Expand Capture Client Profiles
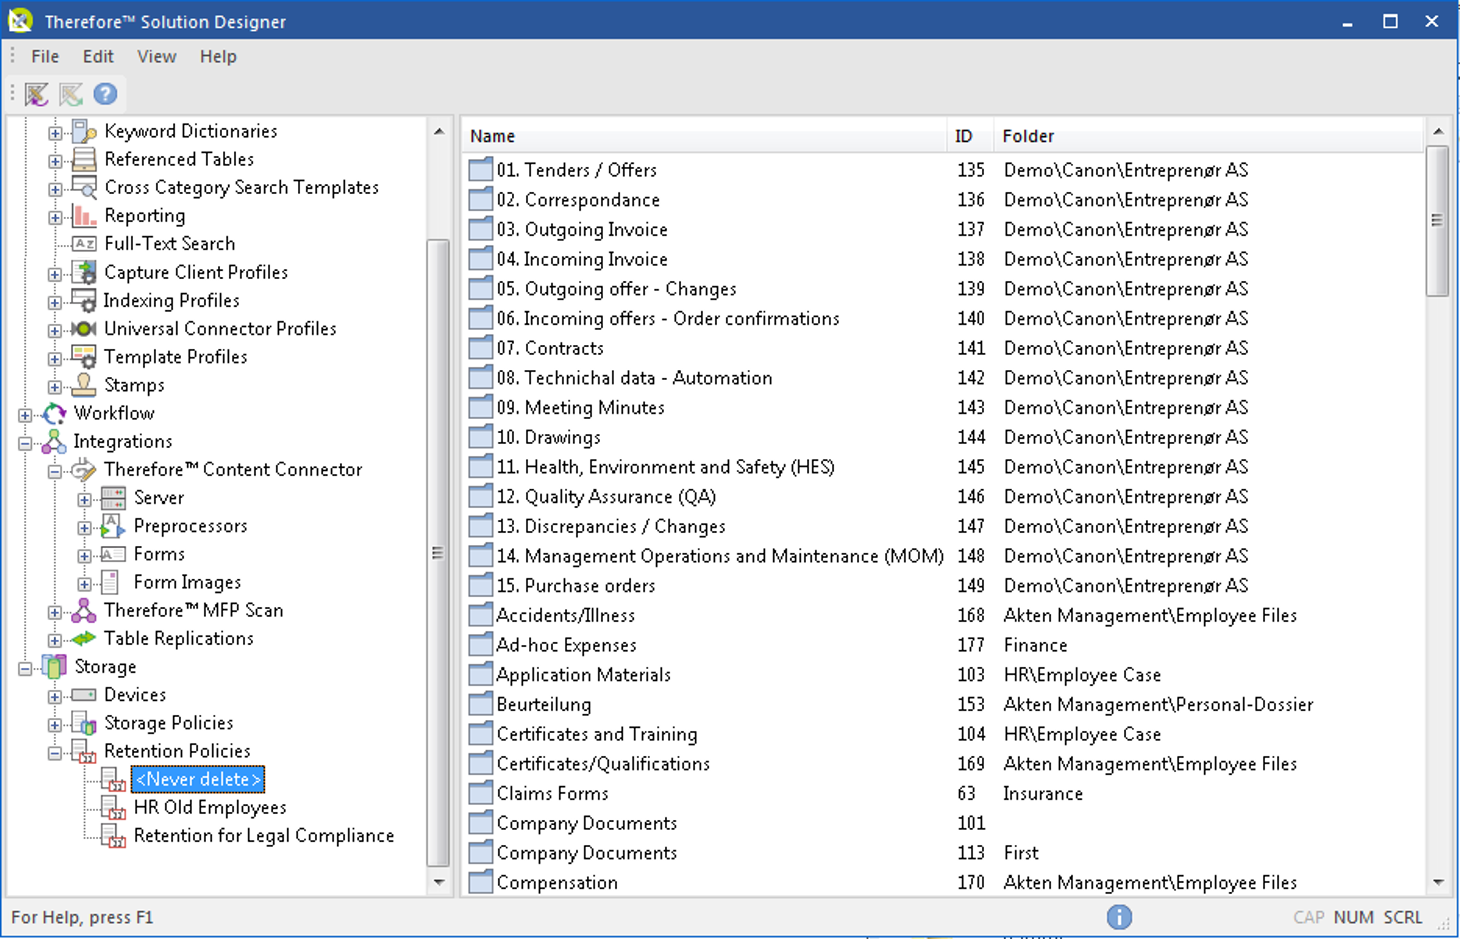This screenshot has width=1460, height=939. point(55,272)
